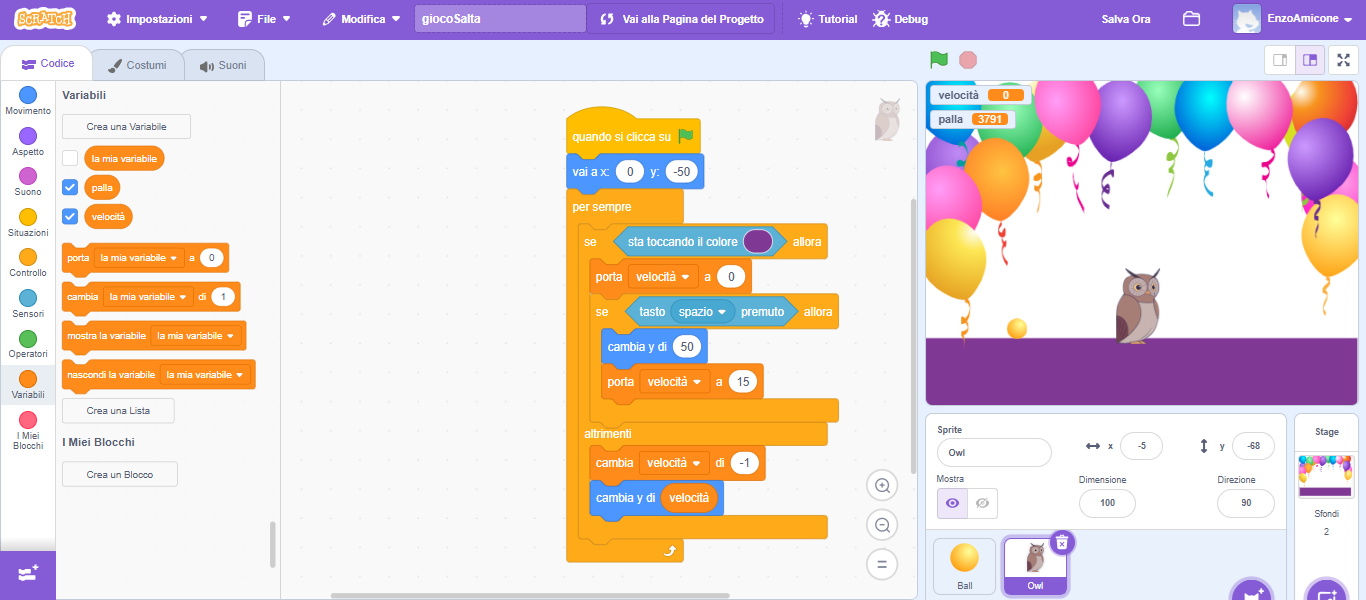1366x600 pixels.
Task: Click Vai alla Pagina del Progetto
Action: point(681,19)
